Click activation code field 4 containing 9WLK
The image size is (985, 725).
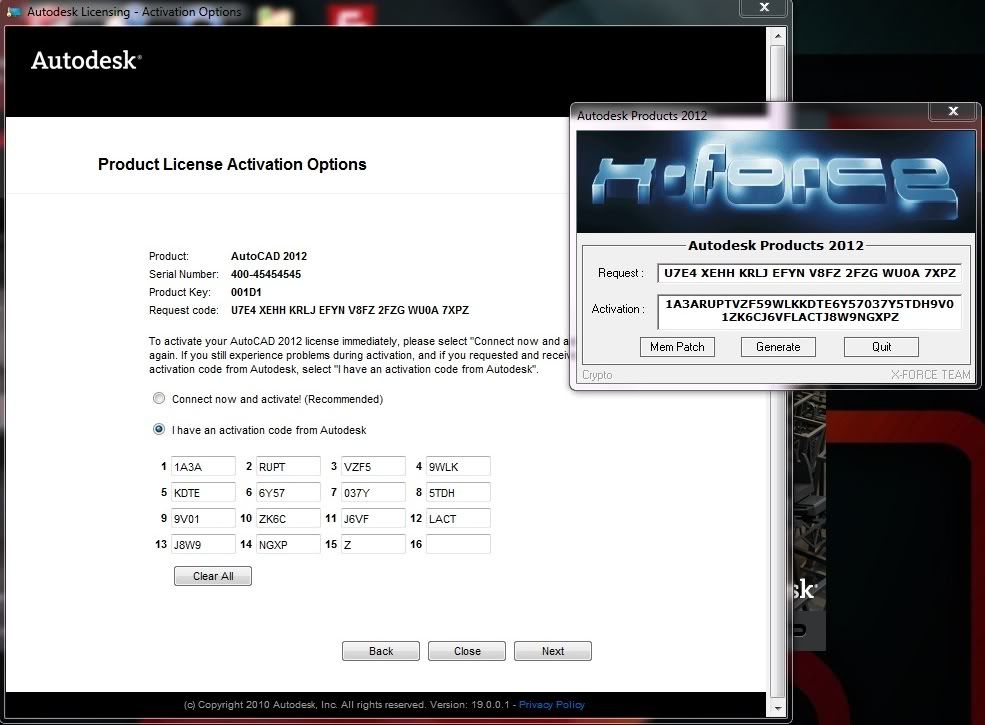[x=458, y=466]
